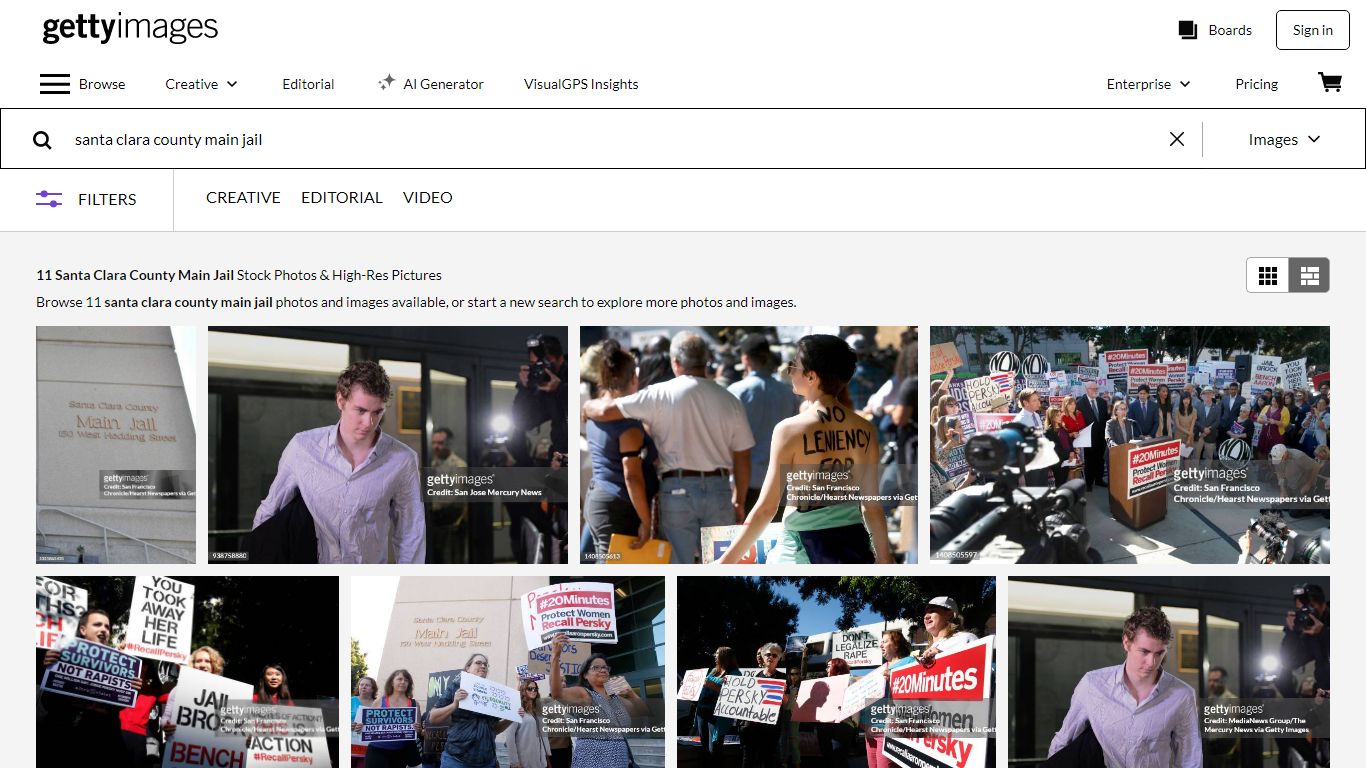Open the podium press conference photo

1130,445
